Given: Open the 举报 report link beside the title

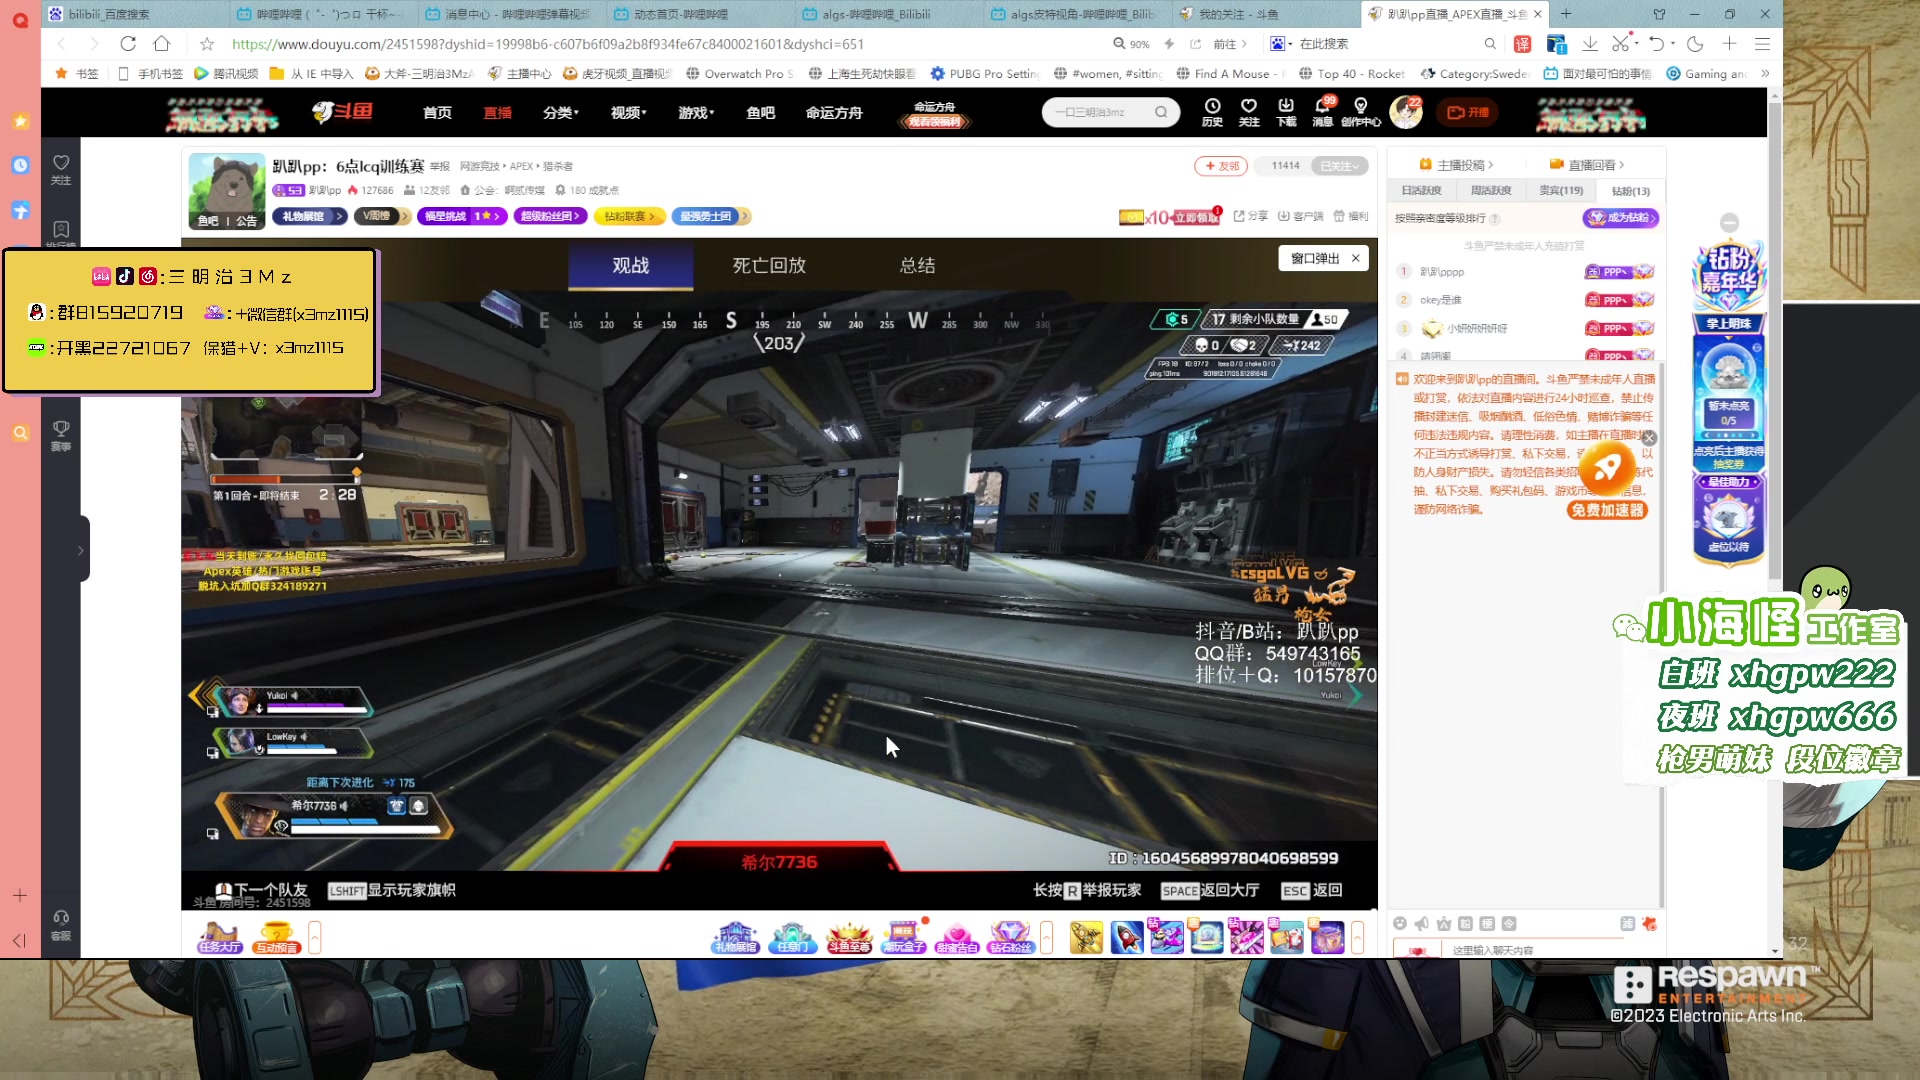Looking at the screenshot, I should pyautogui.click(x=440, y=166).
